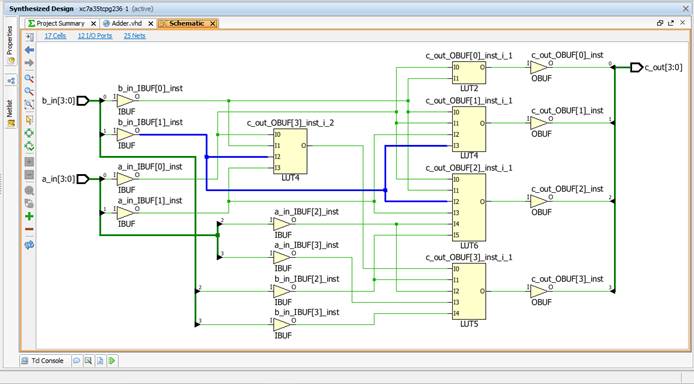Click the Messages bubble icon near Tcl Console

tap(77, 361)
